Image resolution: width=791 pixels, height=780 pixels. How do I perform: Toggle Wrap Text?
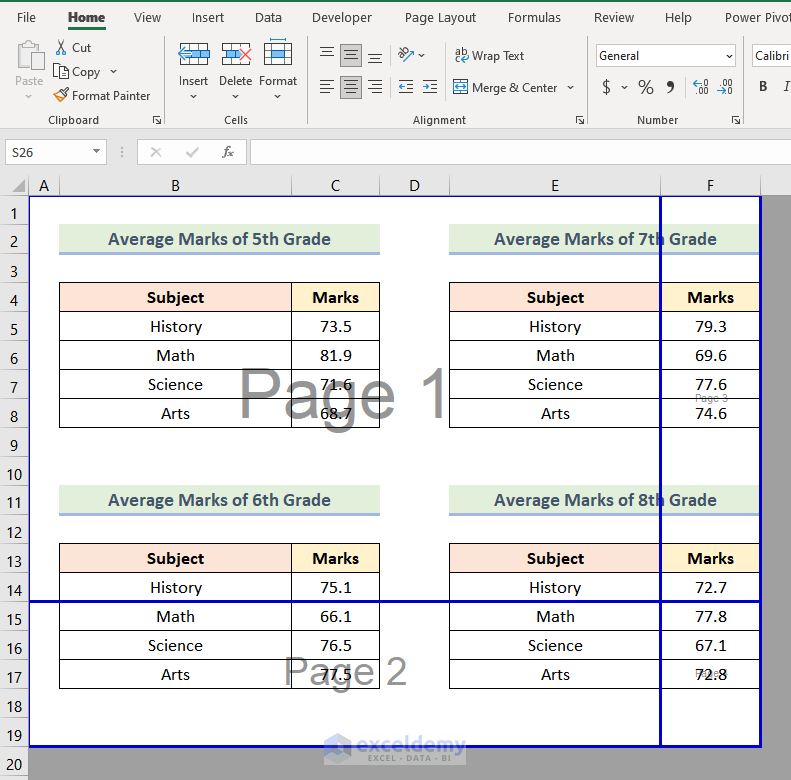click(x=489, y=56)
